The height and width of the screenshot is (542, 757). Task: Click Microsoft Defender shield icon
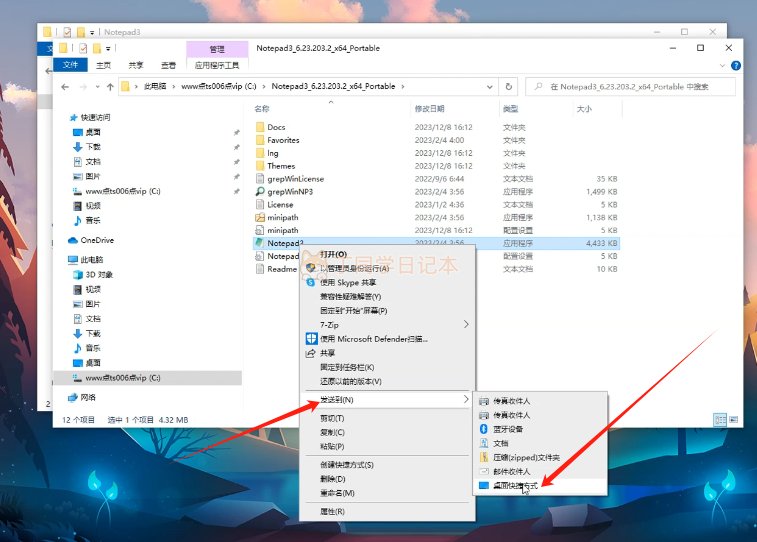tap(311, 339)
